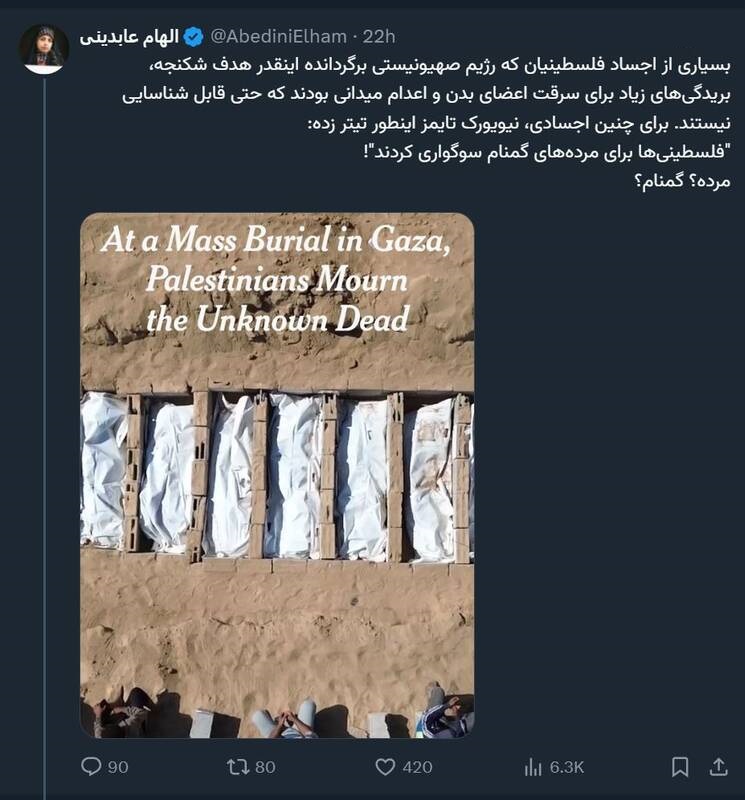Click the 420 likes count
Viewport: 745px width, 800px height.
pyautogui.click(x=417, y=767)
